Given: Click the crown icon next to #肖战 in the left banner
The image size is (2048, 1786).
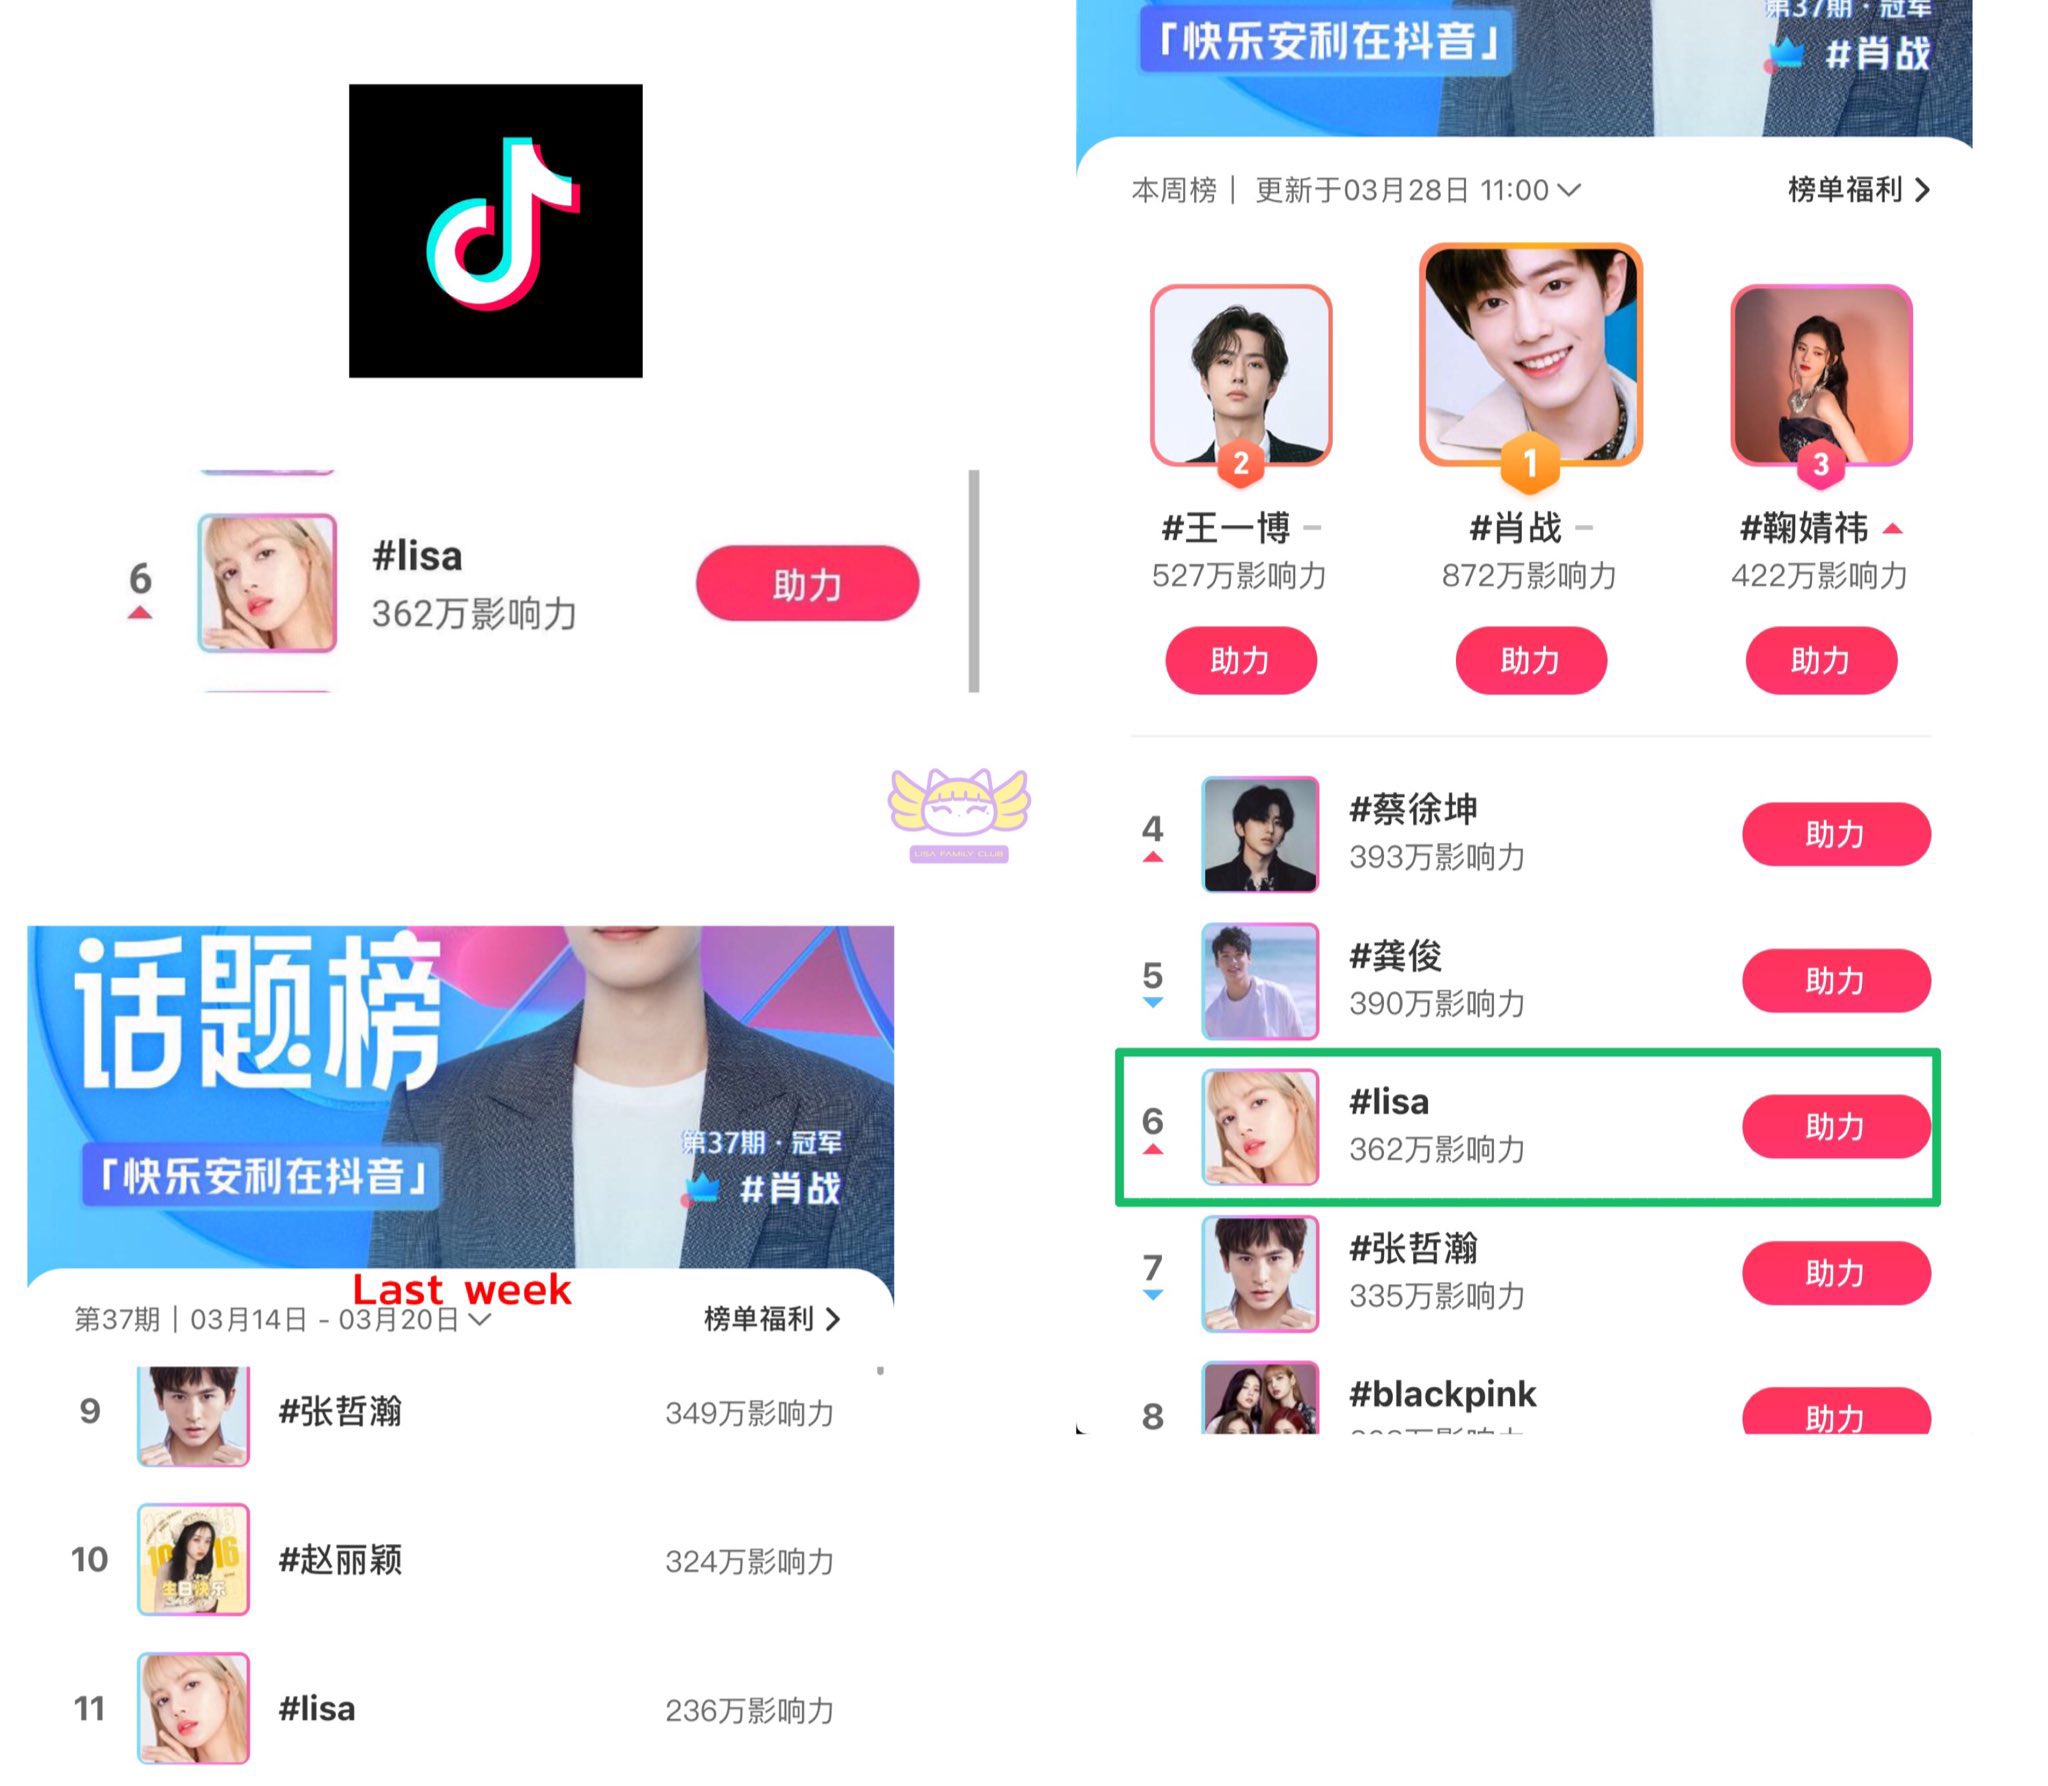Looking at the screenshot, I should pos(703,1189).
